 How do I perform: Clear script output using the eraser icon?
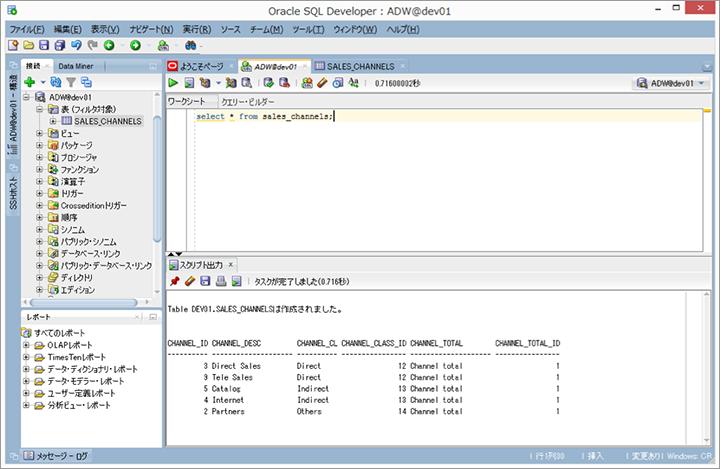[x=189, y=281]
